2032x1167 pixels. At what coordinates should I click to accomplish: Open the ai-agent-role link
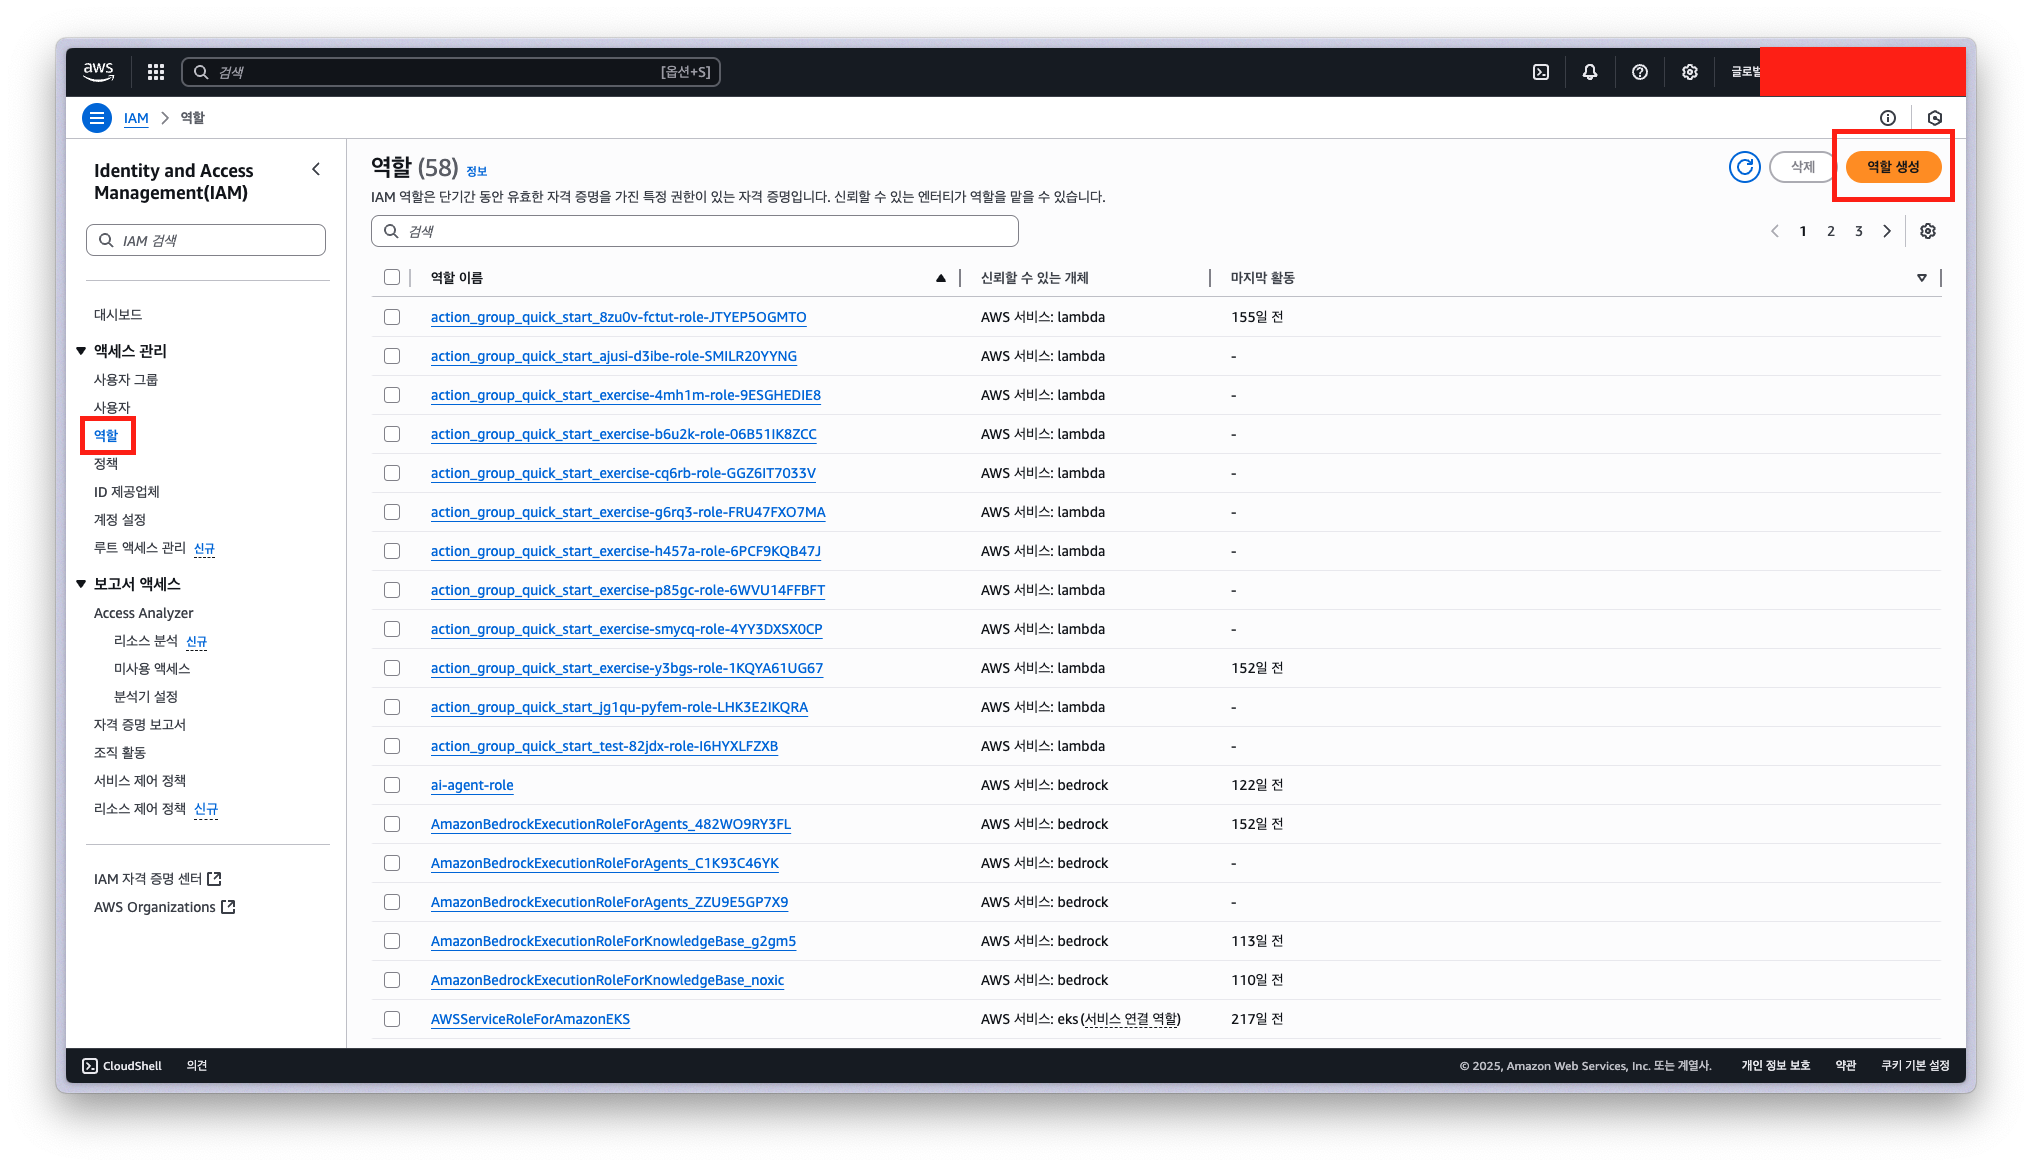[472, 785]
